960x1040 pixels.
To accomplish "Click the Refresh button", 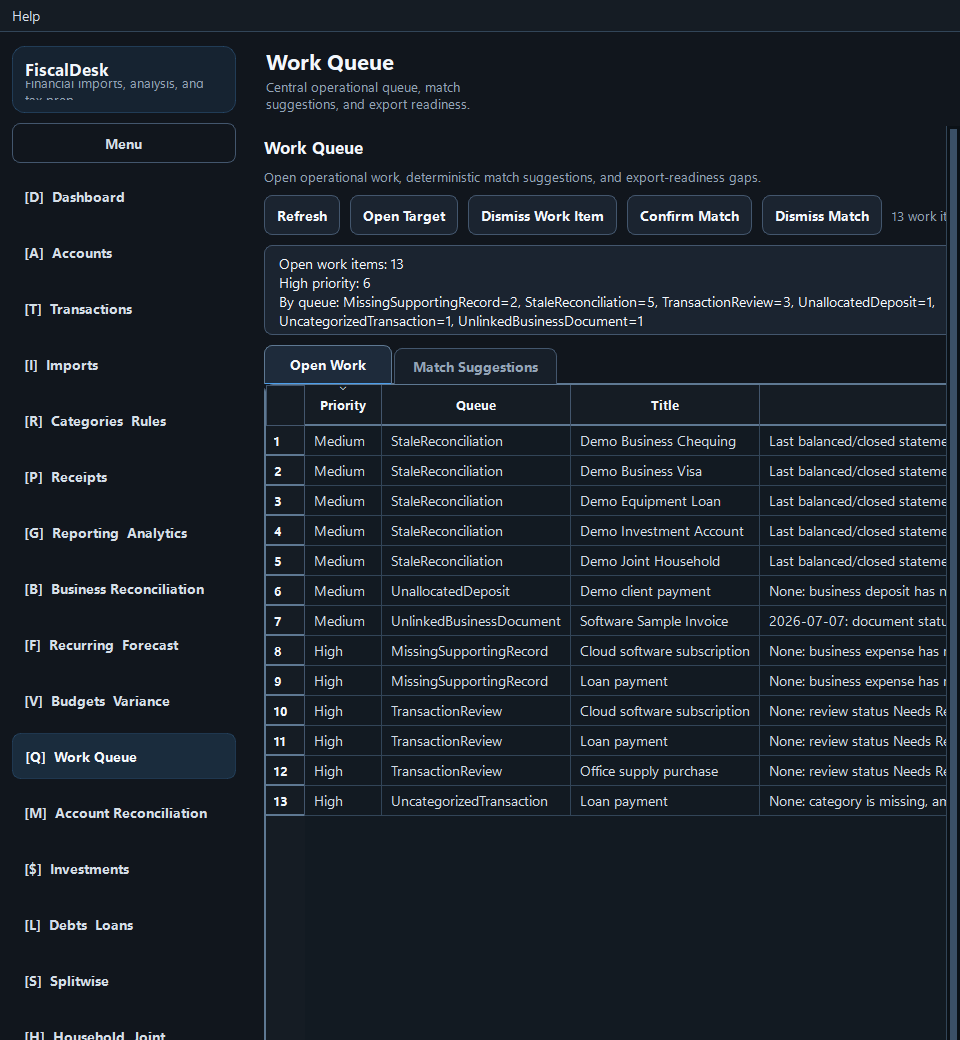I will pyautogui.click(x=302, y=216).
